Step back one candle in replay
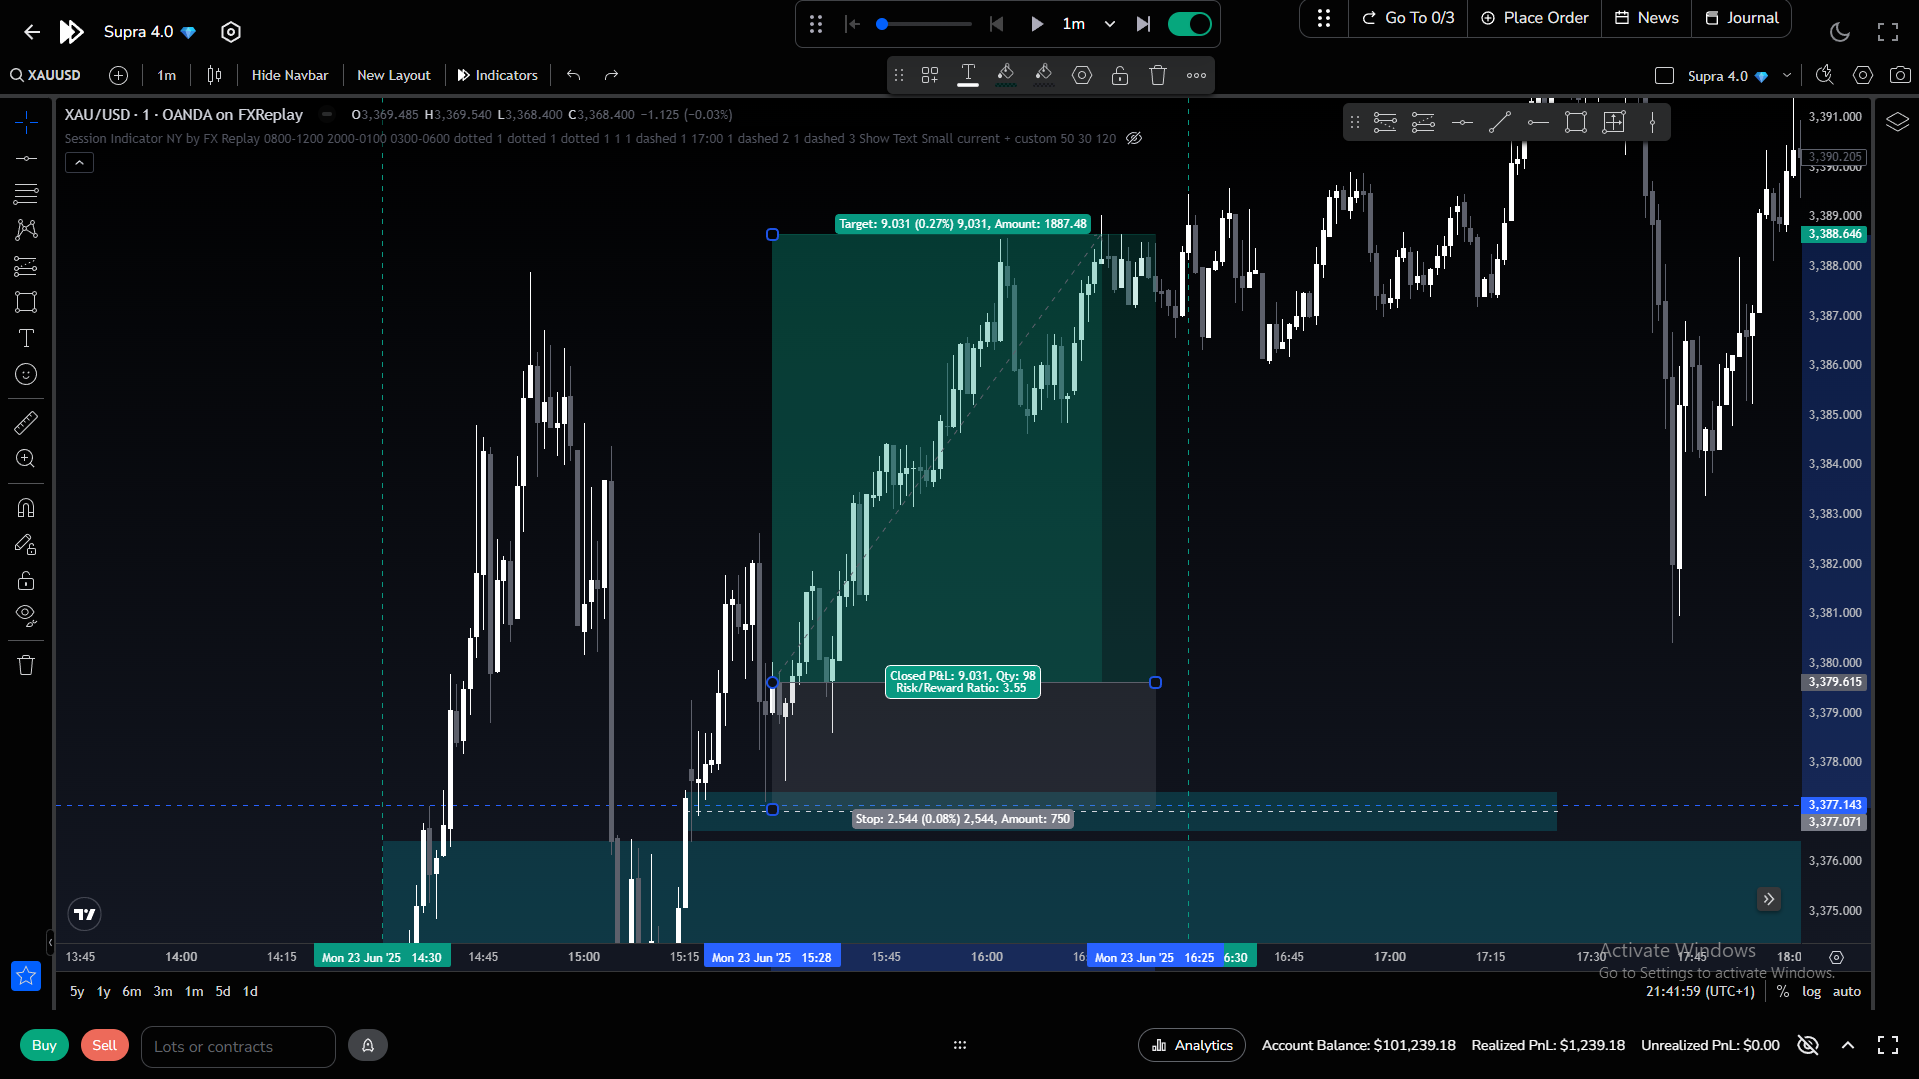Screen dimensions: 1919x1079 (x=996, y=24)
